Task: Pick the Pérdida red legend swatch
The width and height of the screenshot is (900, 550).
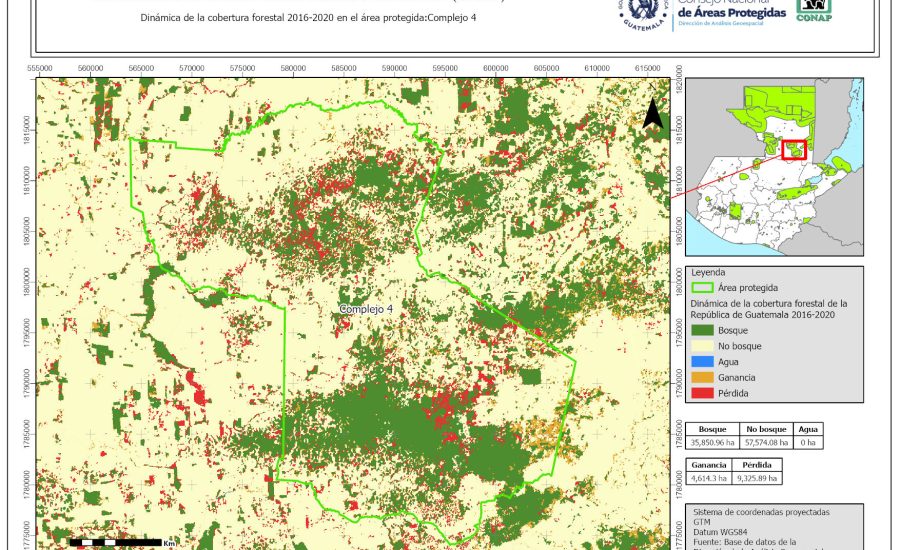Action: [x=703, y=393]
